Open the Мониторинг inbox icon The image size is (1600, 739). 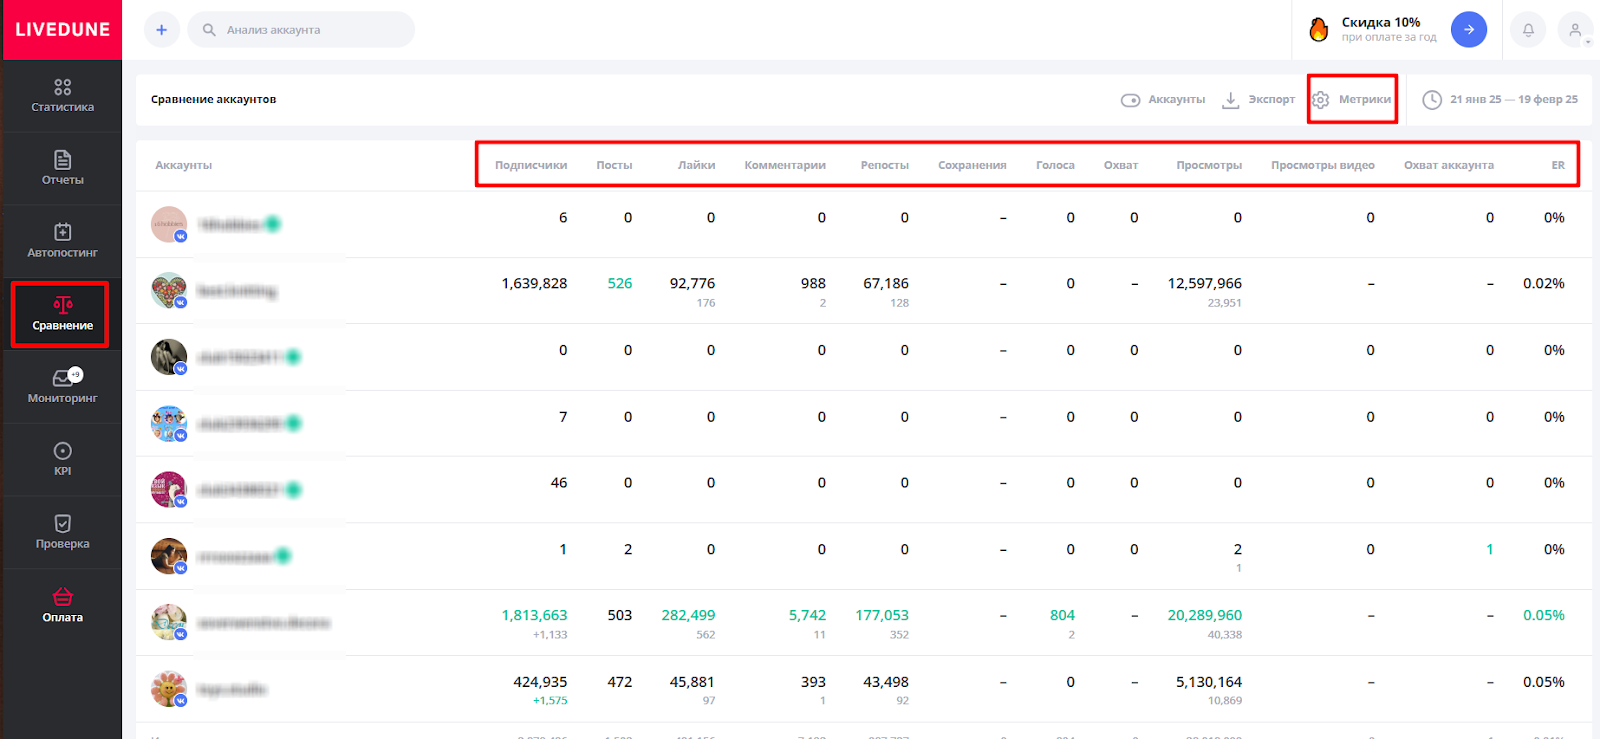62,378
